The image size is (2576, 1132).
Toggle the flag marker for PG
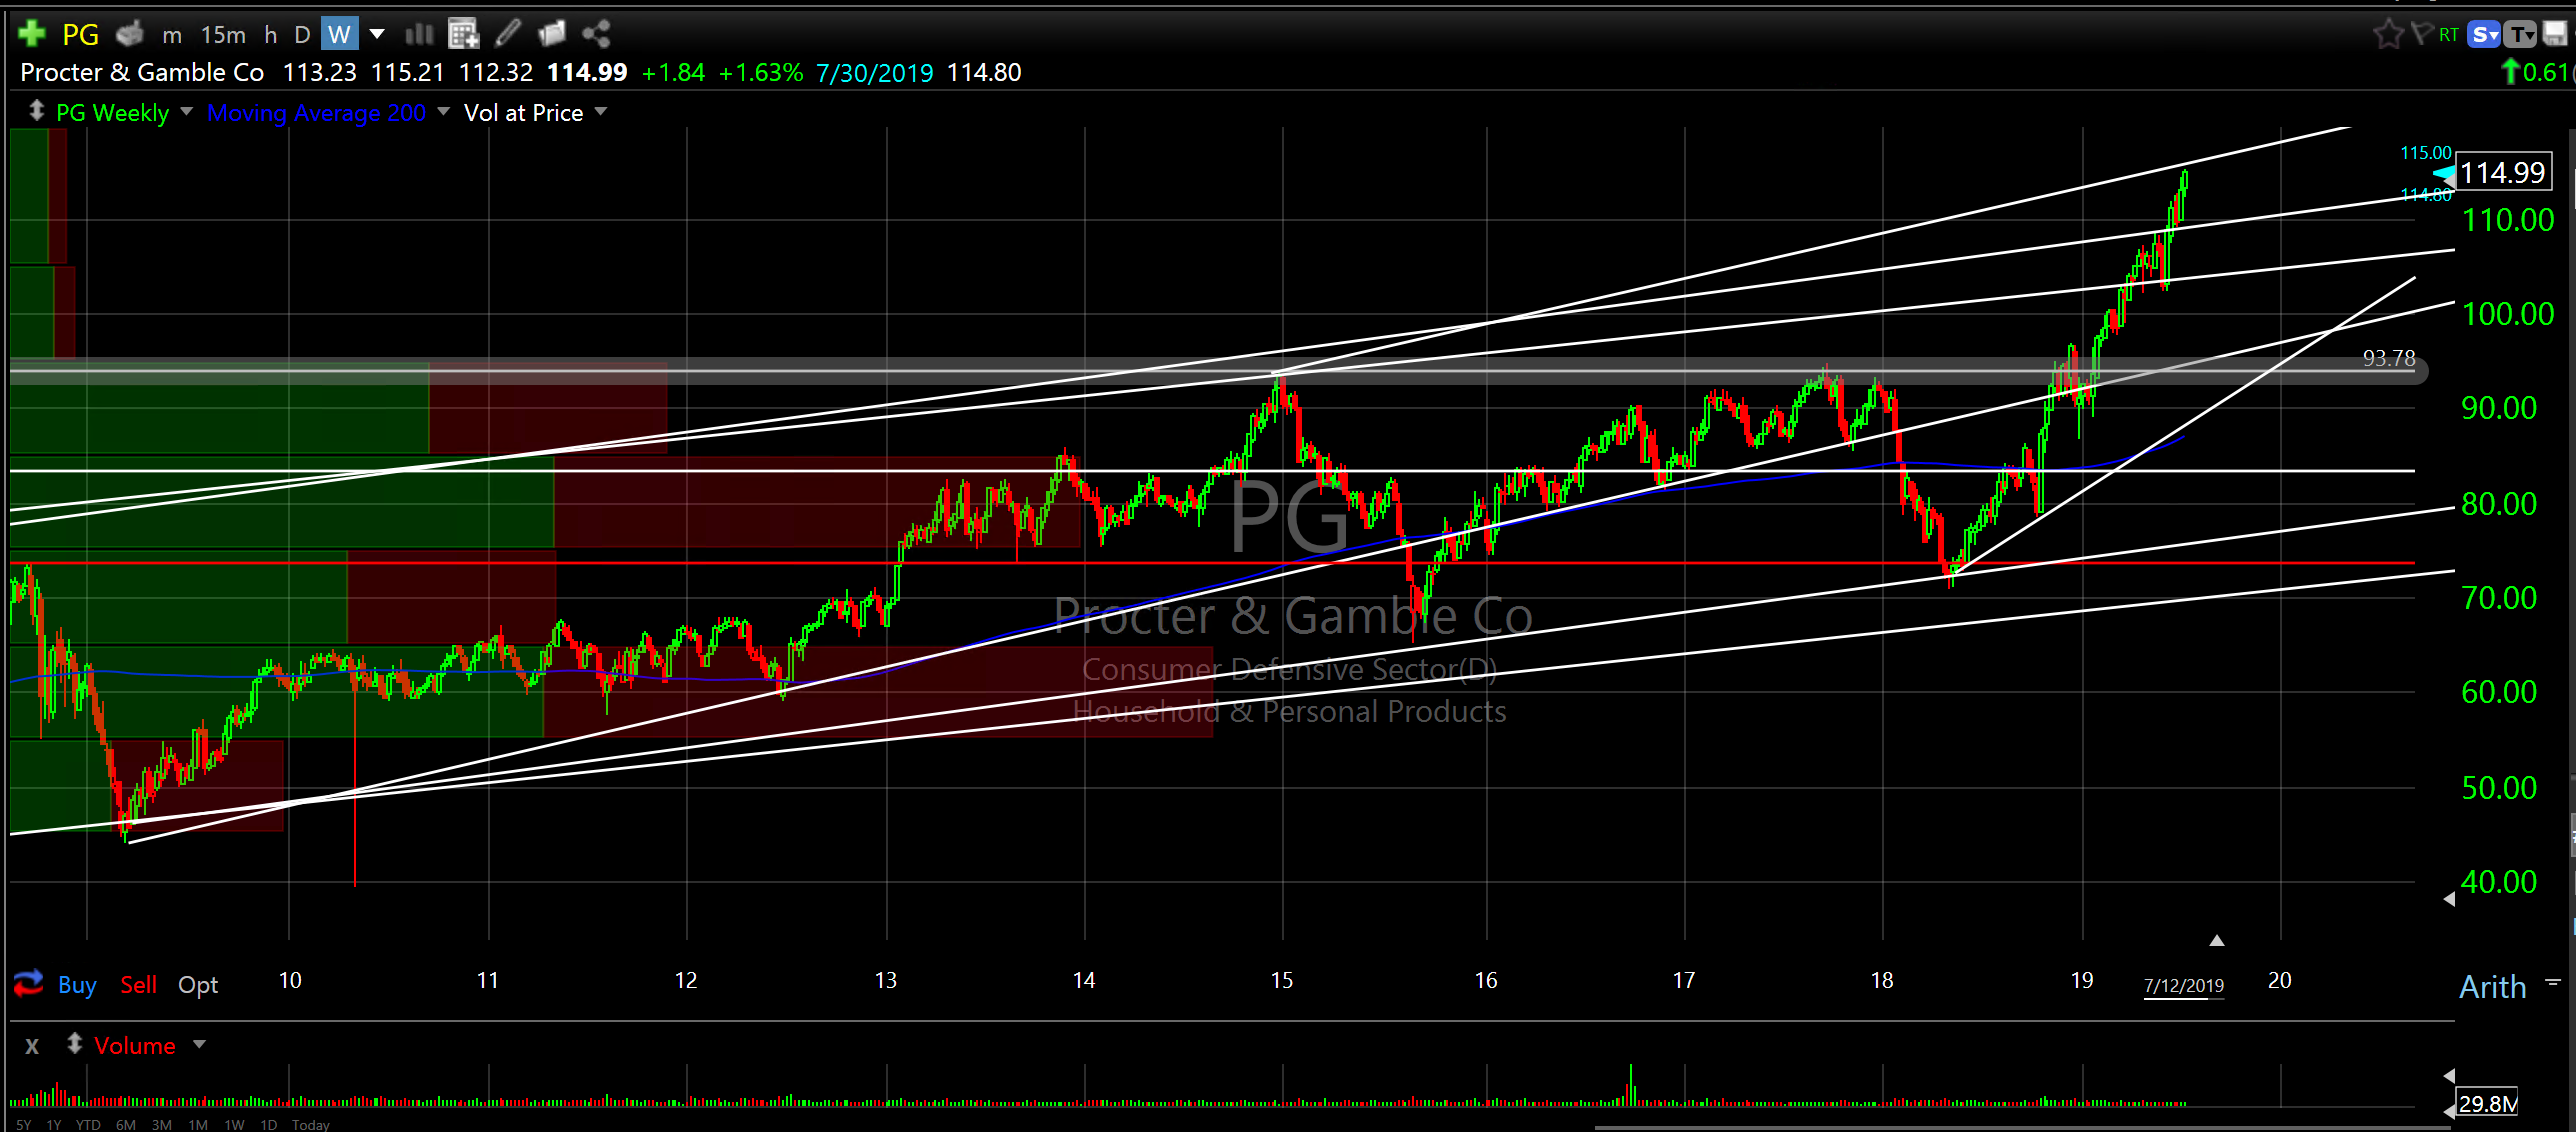coord(2421,35)
